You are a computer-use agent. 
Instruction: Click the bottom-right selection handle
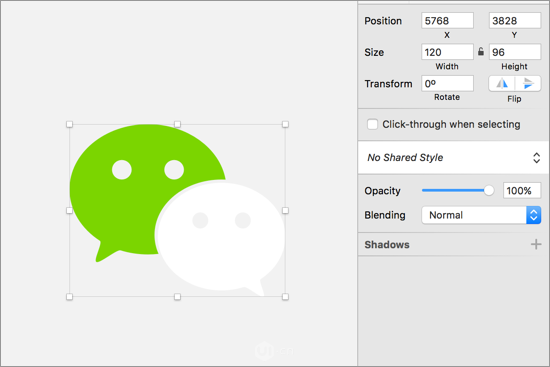285,297
